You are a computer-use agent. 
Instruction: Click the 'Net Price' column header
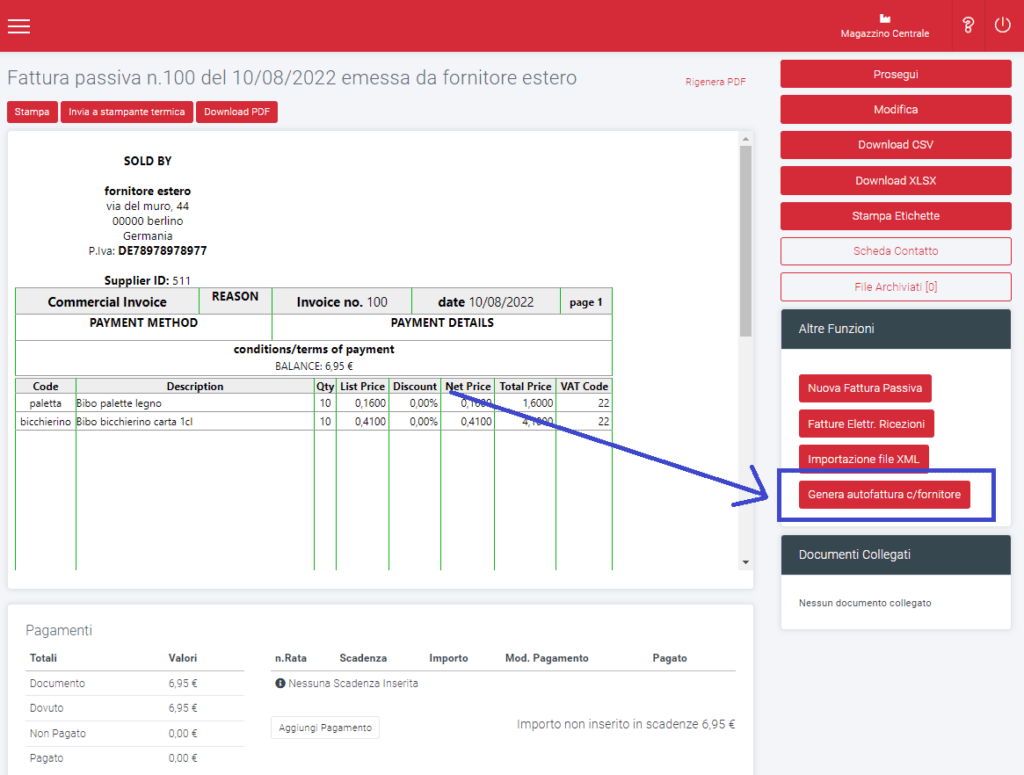coord(468,387)
